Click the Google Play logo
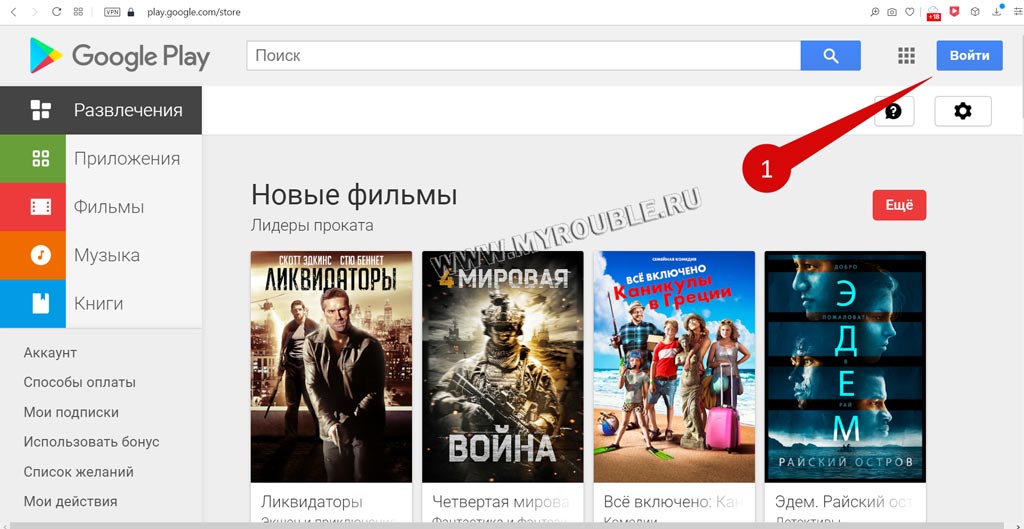 pyautogui.click(x=120, y=56)
